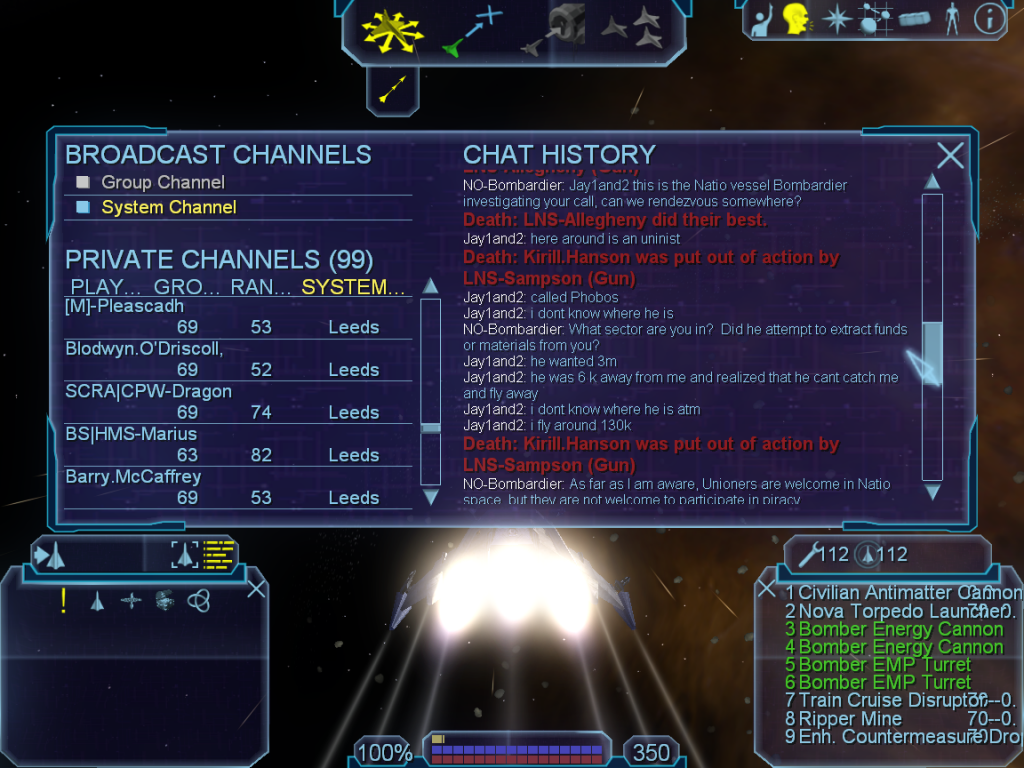Select player BS|HMS-Marius
This screenshot has height=768, width=1024.
point(238,445)
